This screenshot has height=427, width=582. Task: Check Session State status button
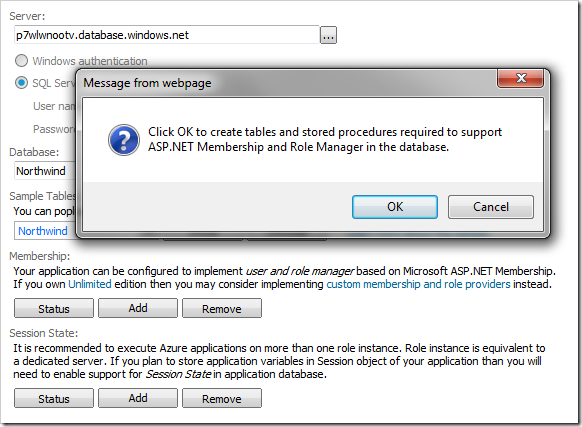pyautogui.click(x=54, y=398)
